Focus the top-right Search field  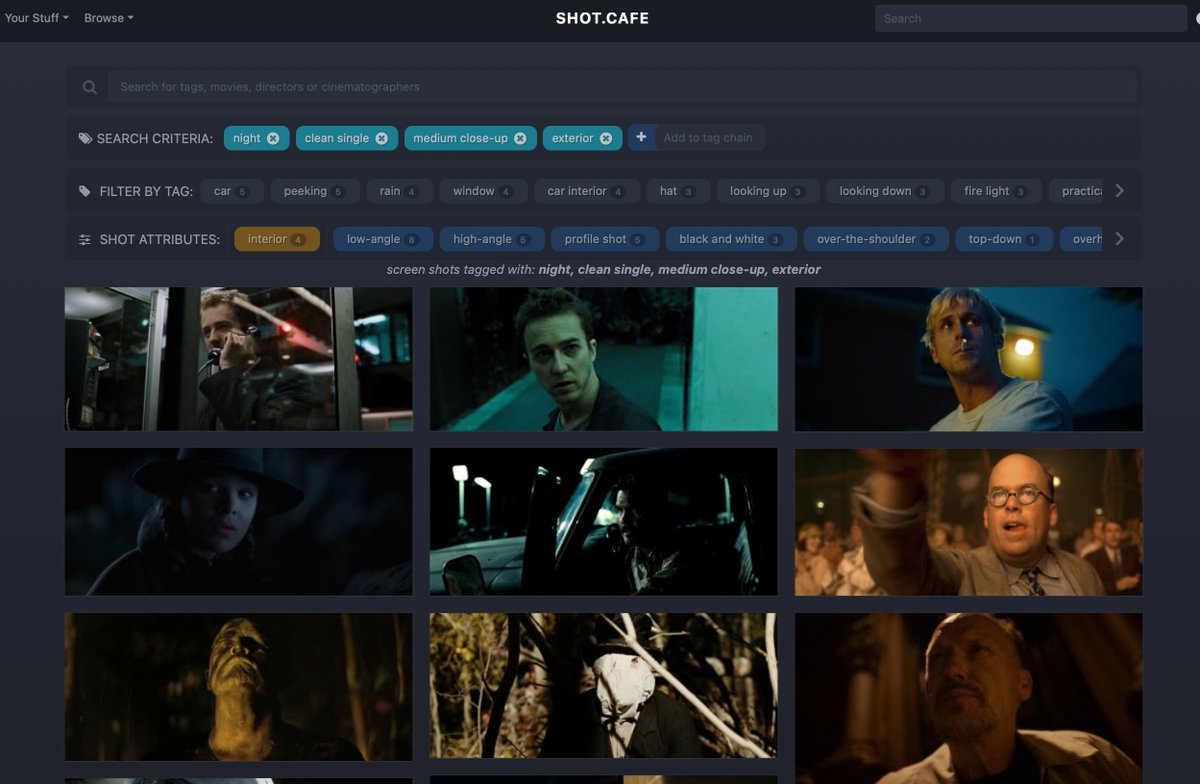pos(1030,18)
